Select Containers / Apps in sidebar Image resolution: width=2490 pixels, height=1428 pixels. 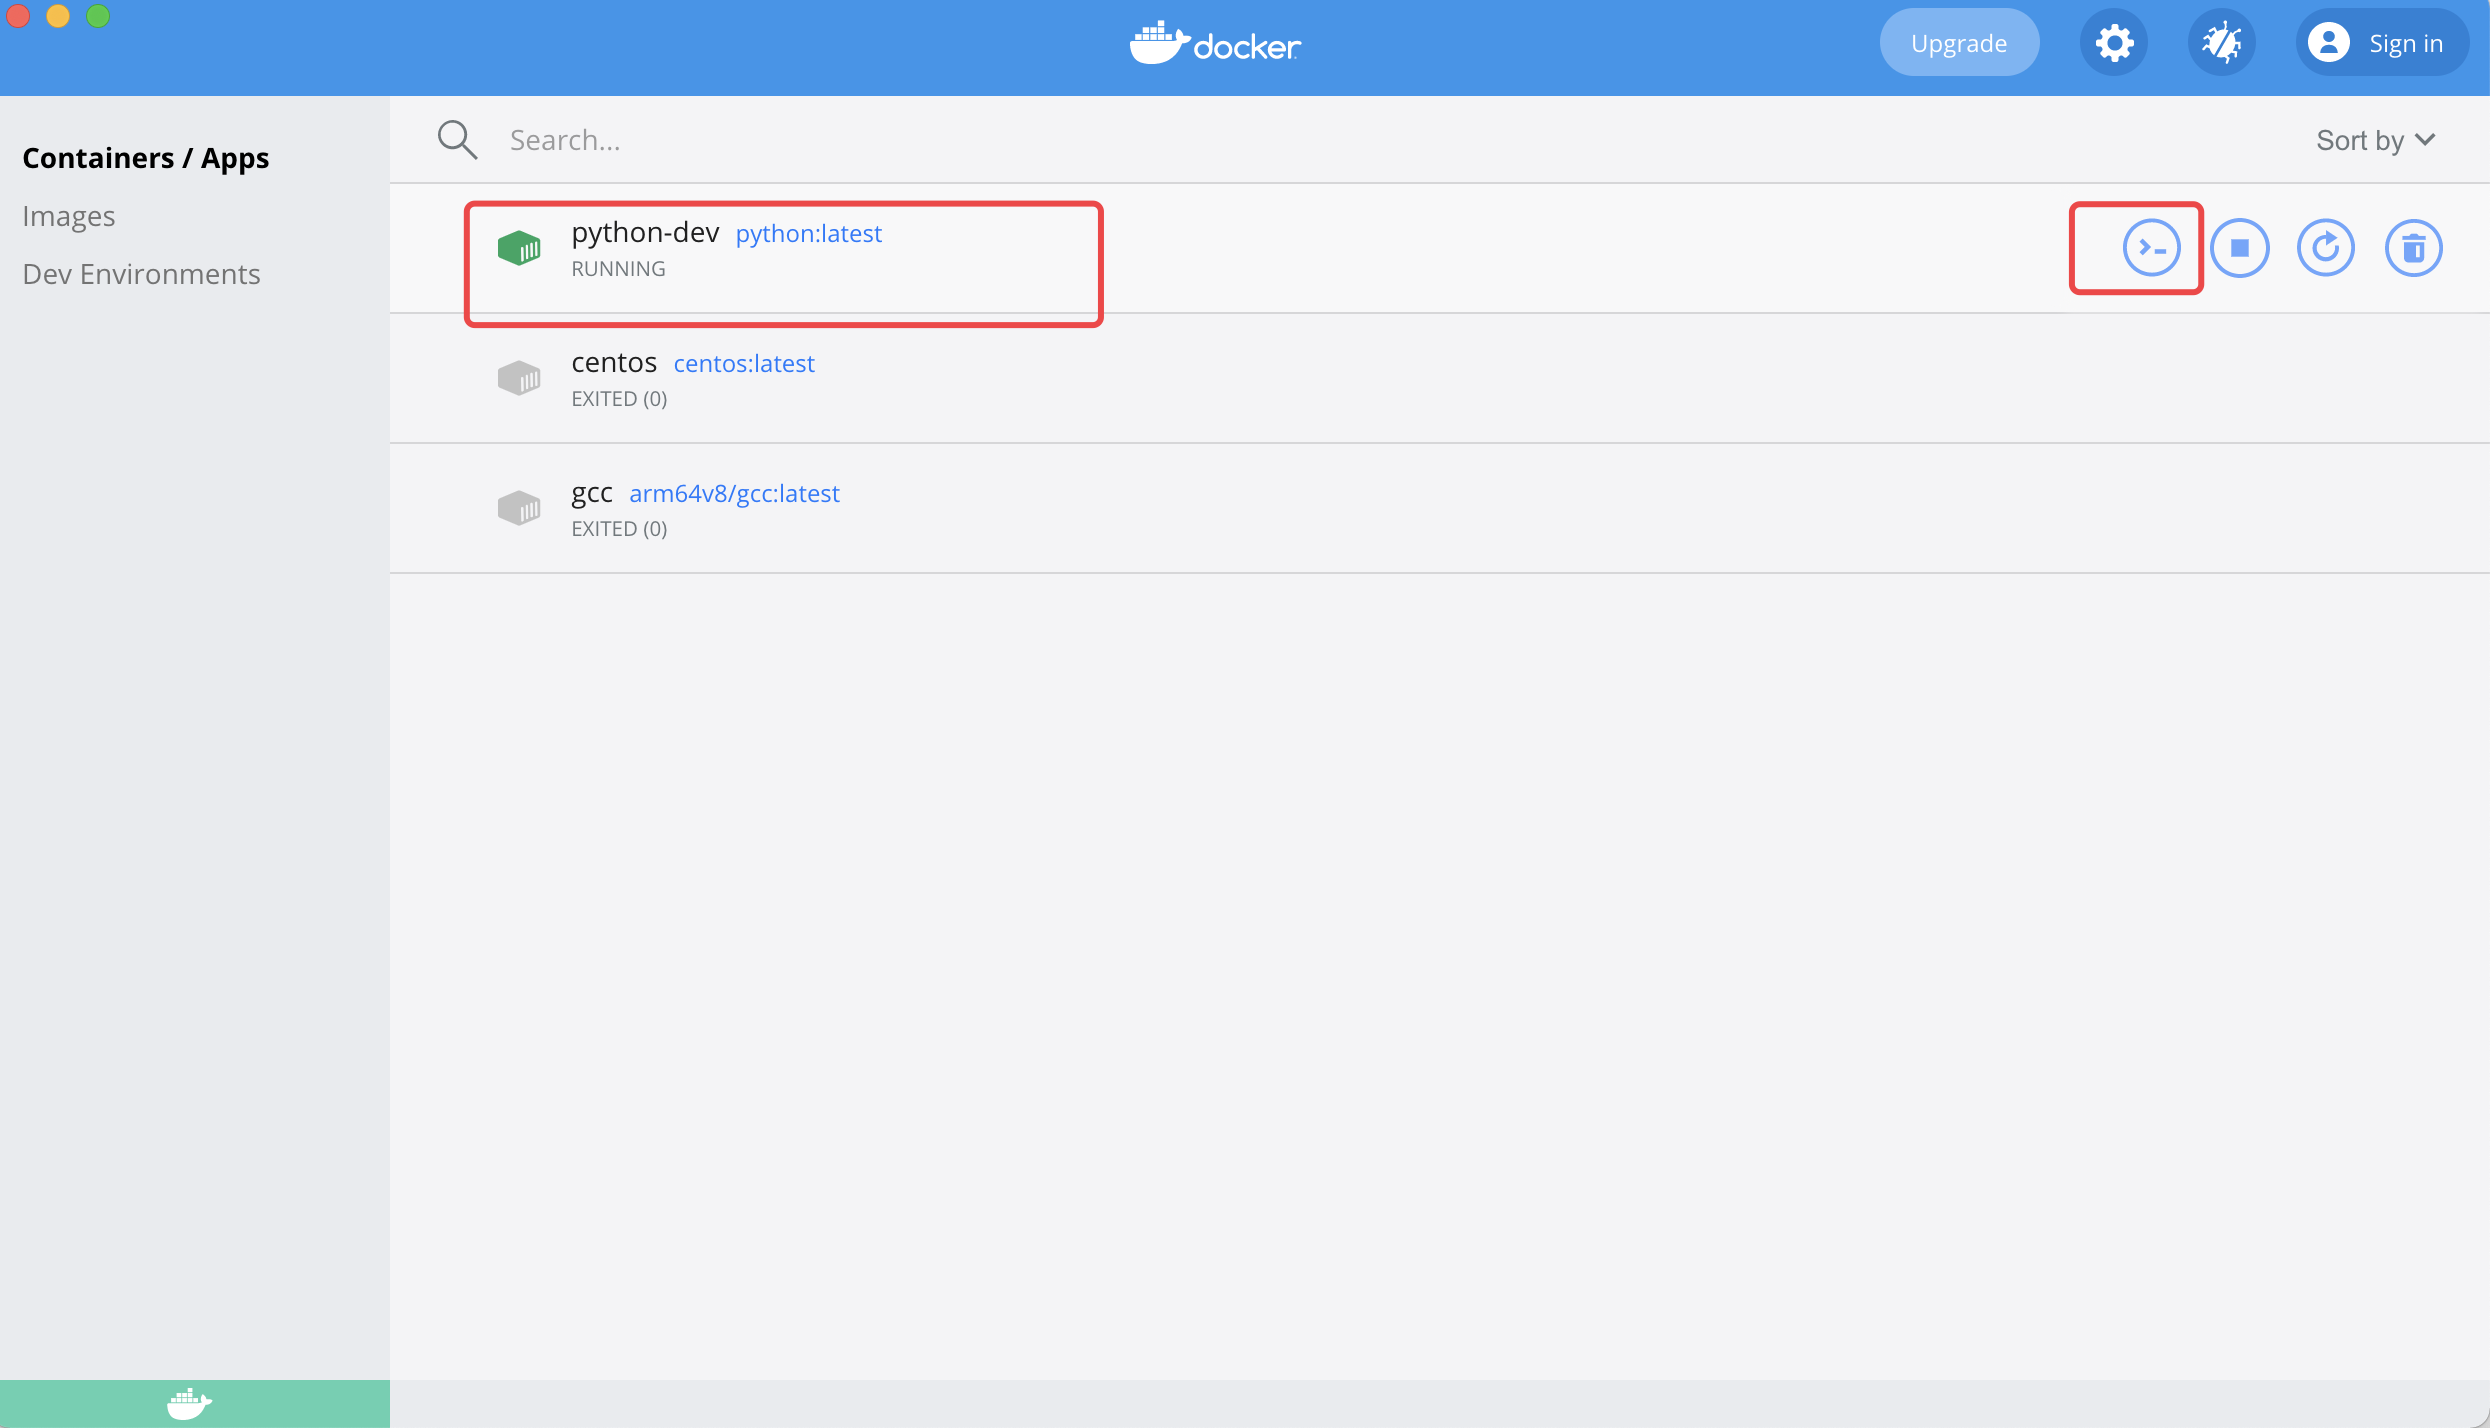click(146, 158)
